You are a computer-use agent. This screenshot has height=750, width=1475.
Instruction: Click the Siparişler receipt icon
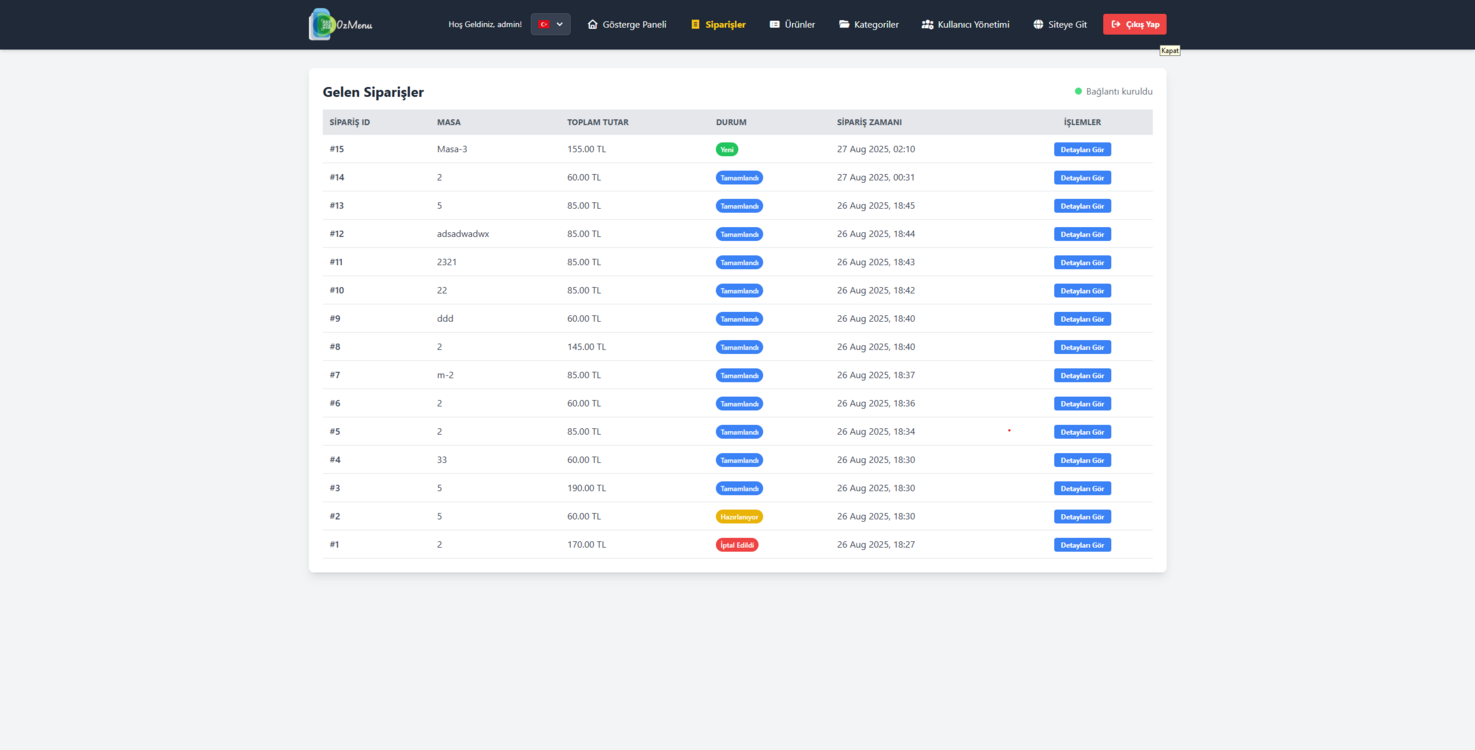click(x=695, y=24)
